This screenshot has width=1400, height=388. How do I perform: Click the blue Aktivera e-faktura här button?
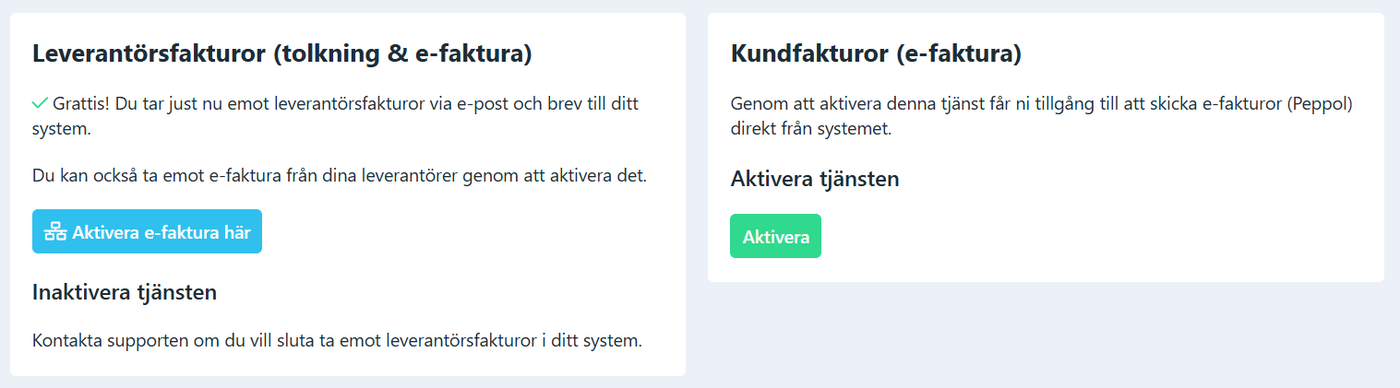(x=147, y=231)
